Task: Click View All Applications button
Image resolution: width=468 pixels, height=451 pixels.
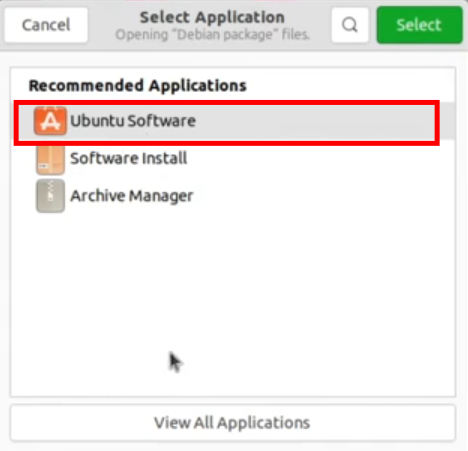Action: click(233, 423)
